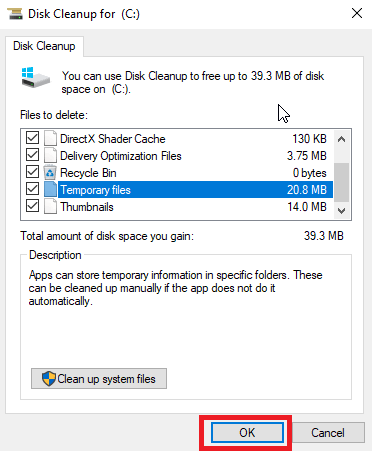Click the file list scrollbar thumb
372x451 pixels.
(x=341, y=182)
